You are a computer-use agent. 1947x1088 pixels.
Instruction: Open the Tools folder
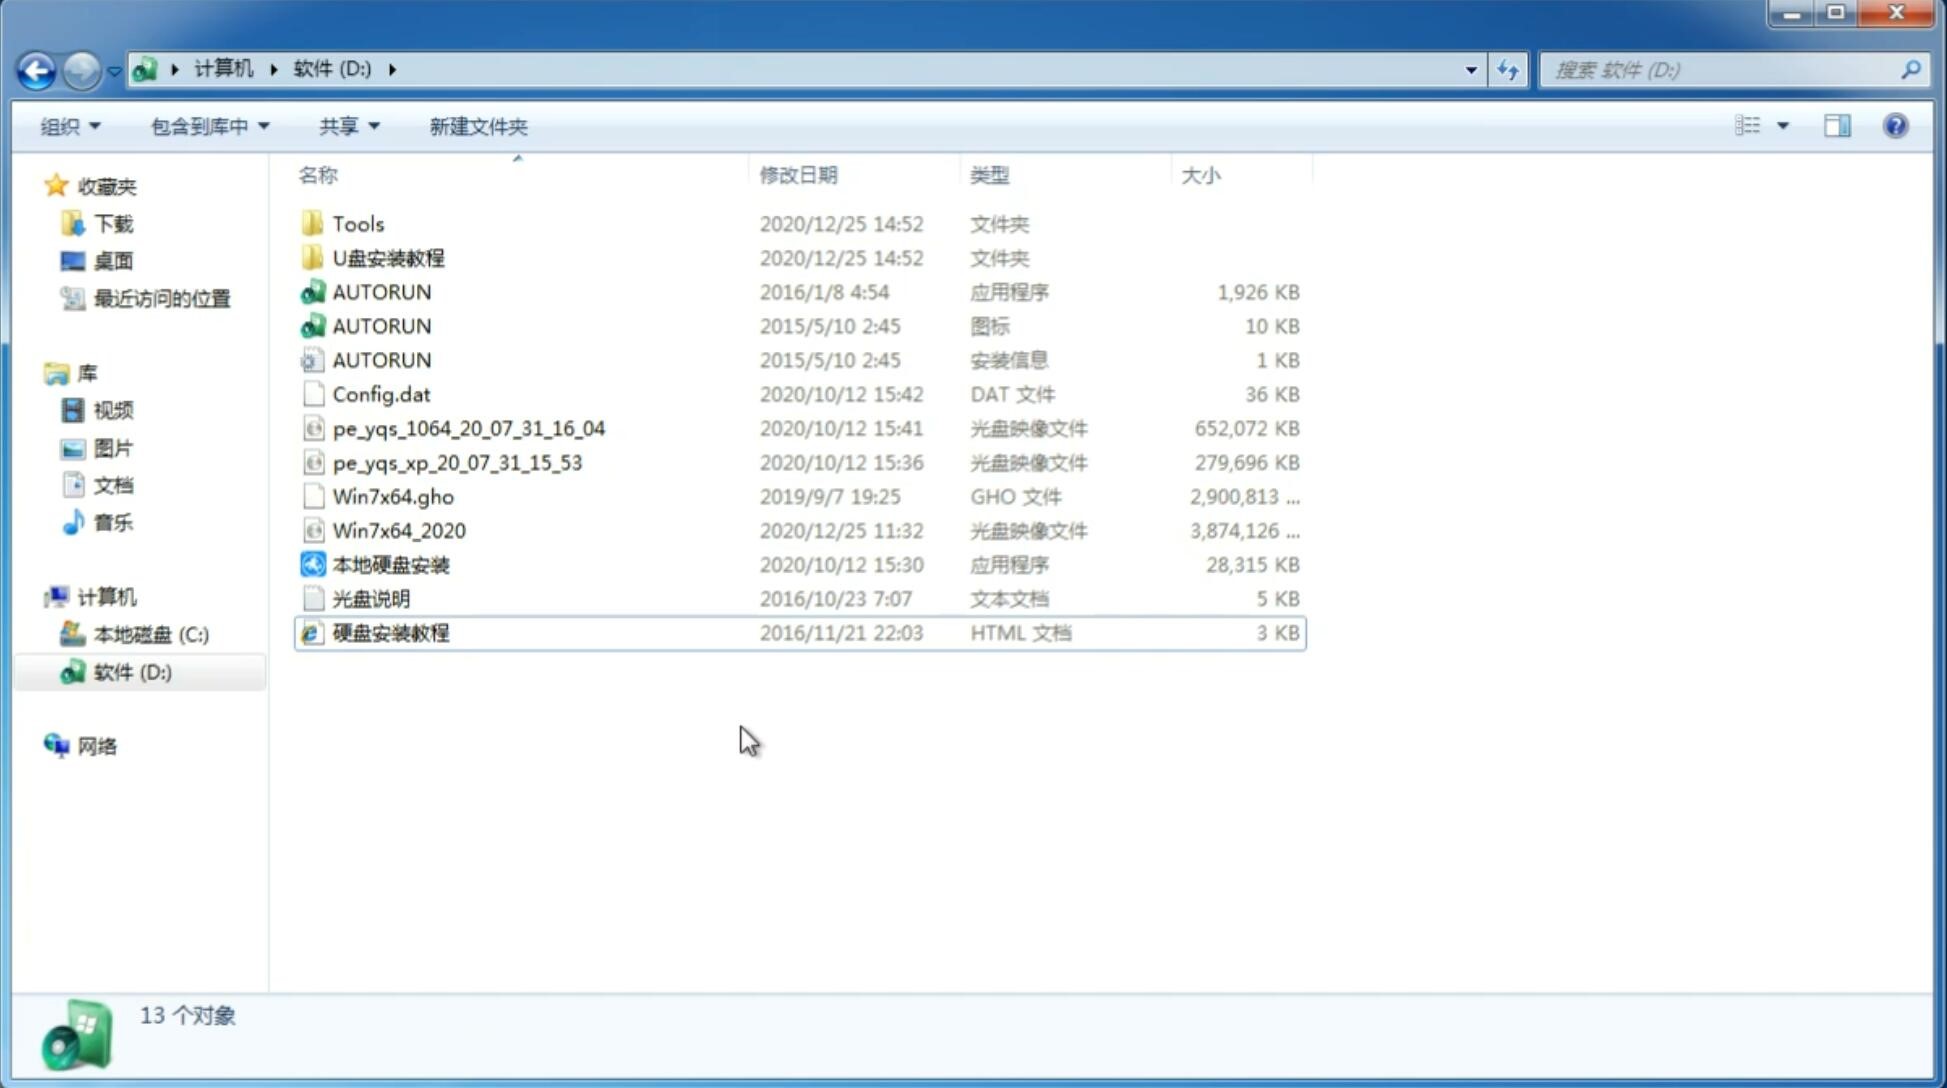pyautogui.click(x=357, y=223)
